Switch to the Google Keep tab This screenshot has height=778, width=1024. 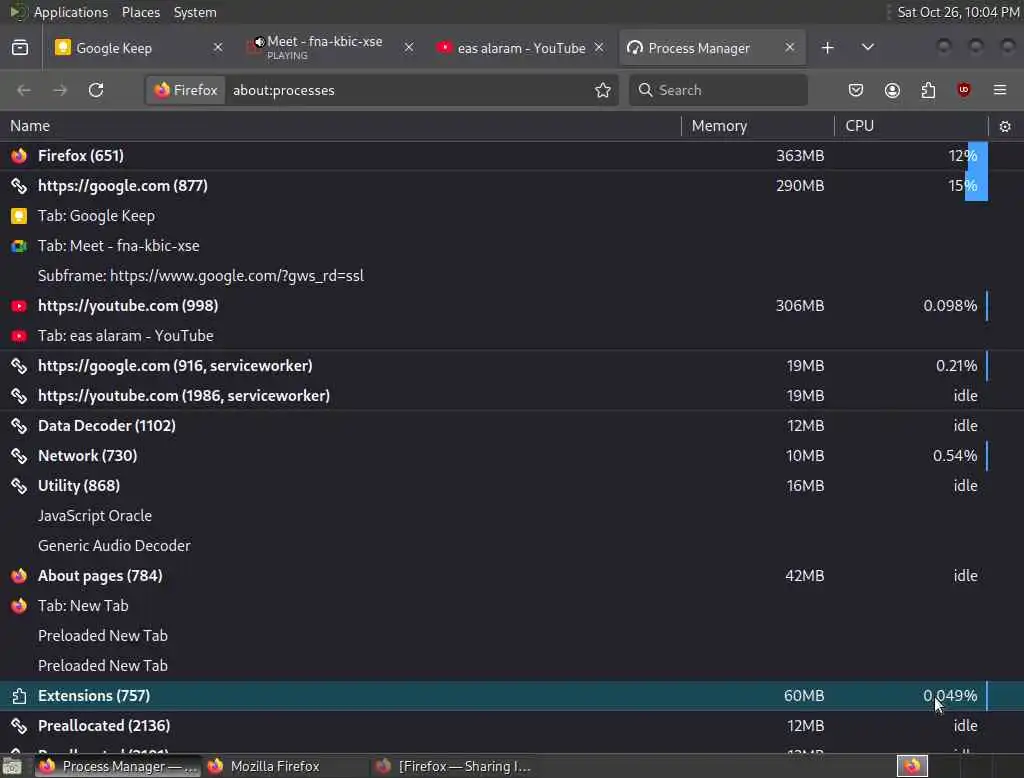[x=138, y=48]
